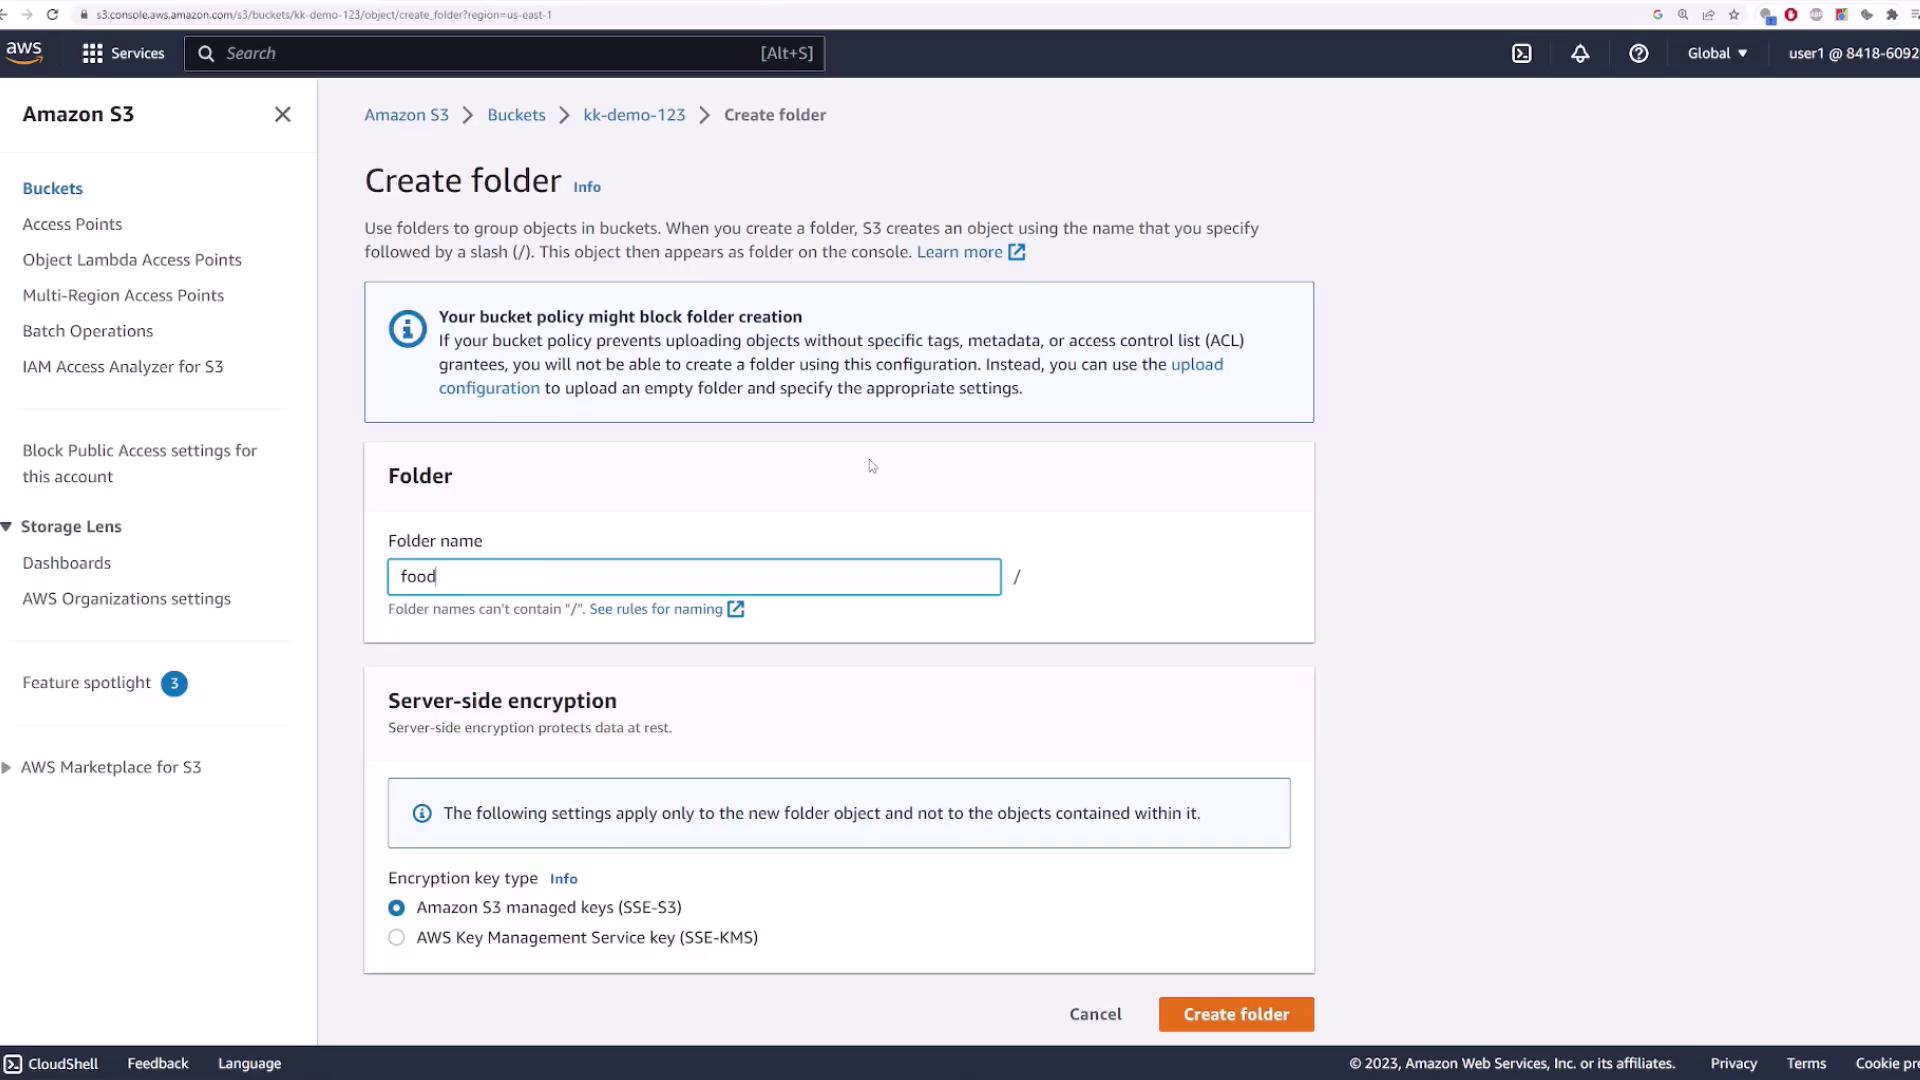
Task: Open Access Points in sidebar
Action: pyautogui.click(x=72, y=224)
